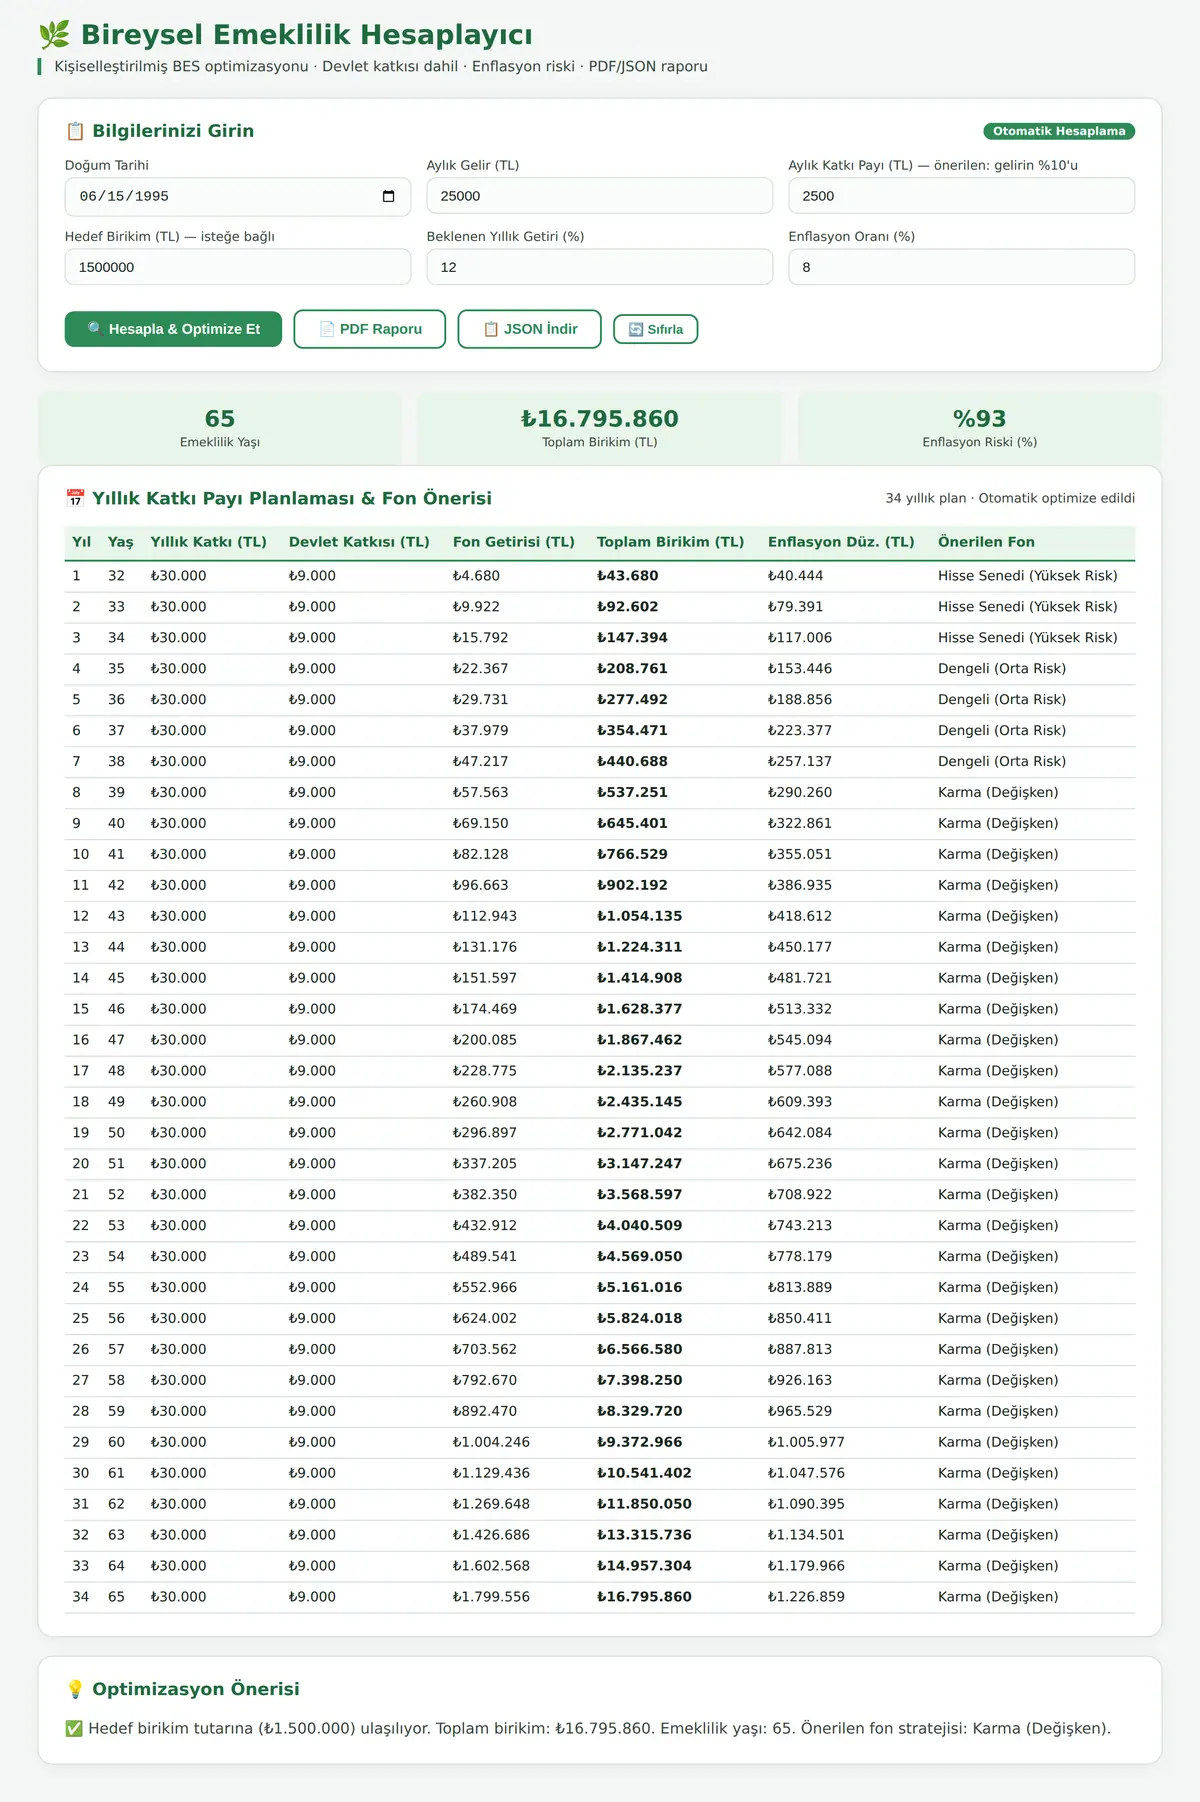Screen dimensions: 1200x1802
Task: Click the Fon Getirisi (TL) column header
Action: [514, 542]
